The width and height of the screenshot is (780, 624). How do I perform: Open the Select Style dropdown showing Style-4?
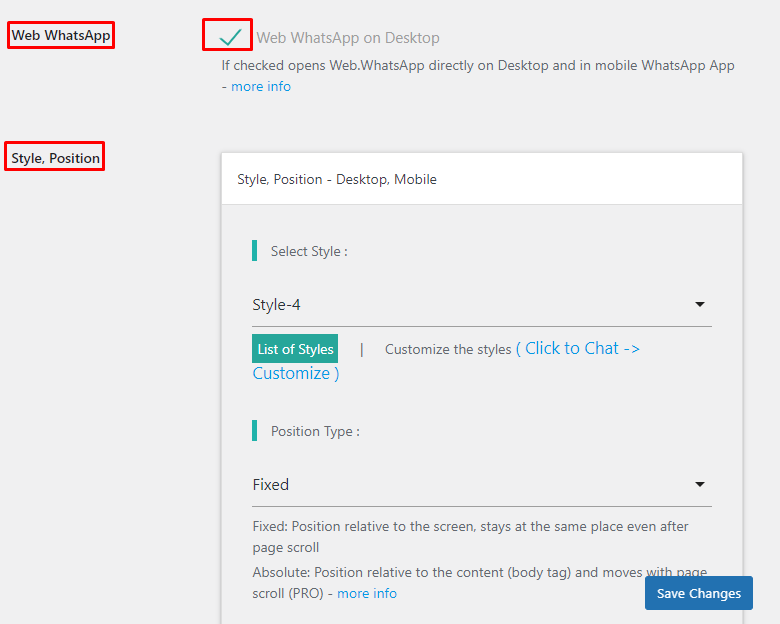click(482, 305)
